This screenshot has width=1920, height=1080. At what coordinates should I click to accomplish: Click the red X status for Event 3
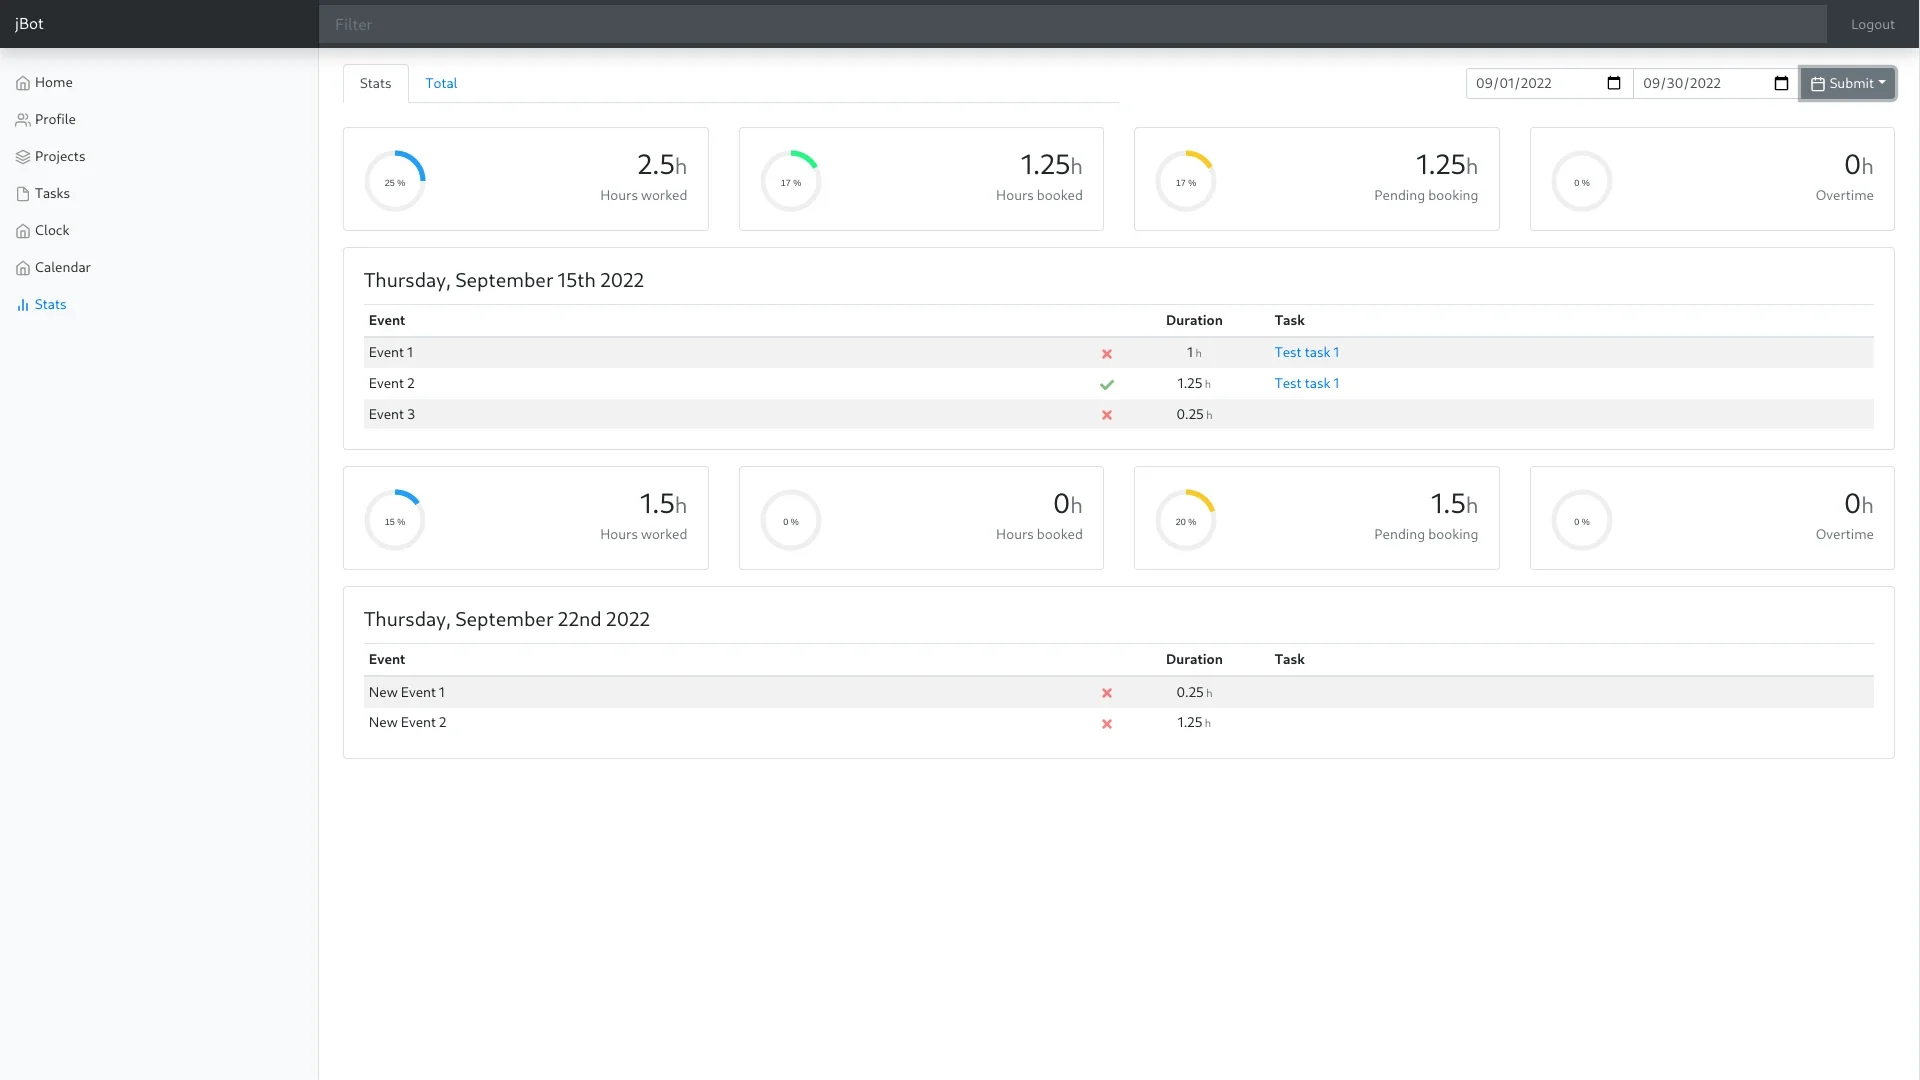click(1107, 415)
